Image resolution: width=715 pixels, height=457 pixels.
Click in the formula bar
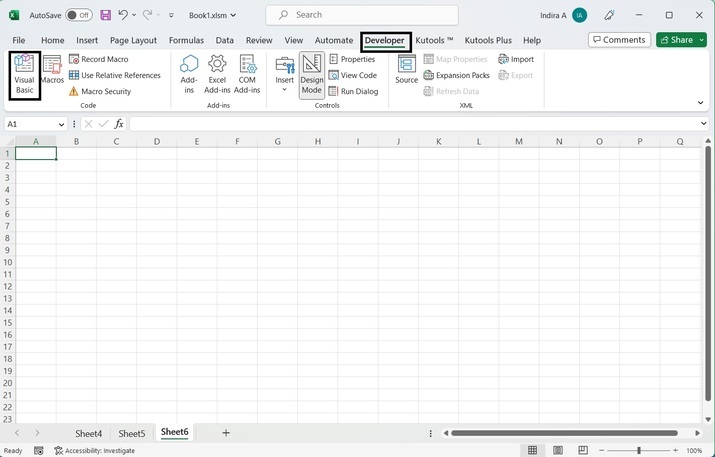[x=414, y=124]
